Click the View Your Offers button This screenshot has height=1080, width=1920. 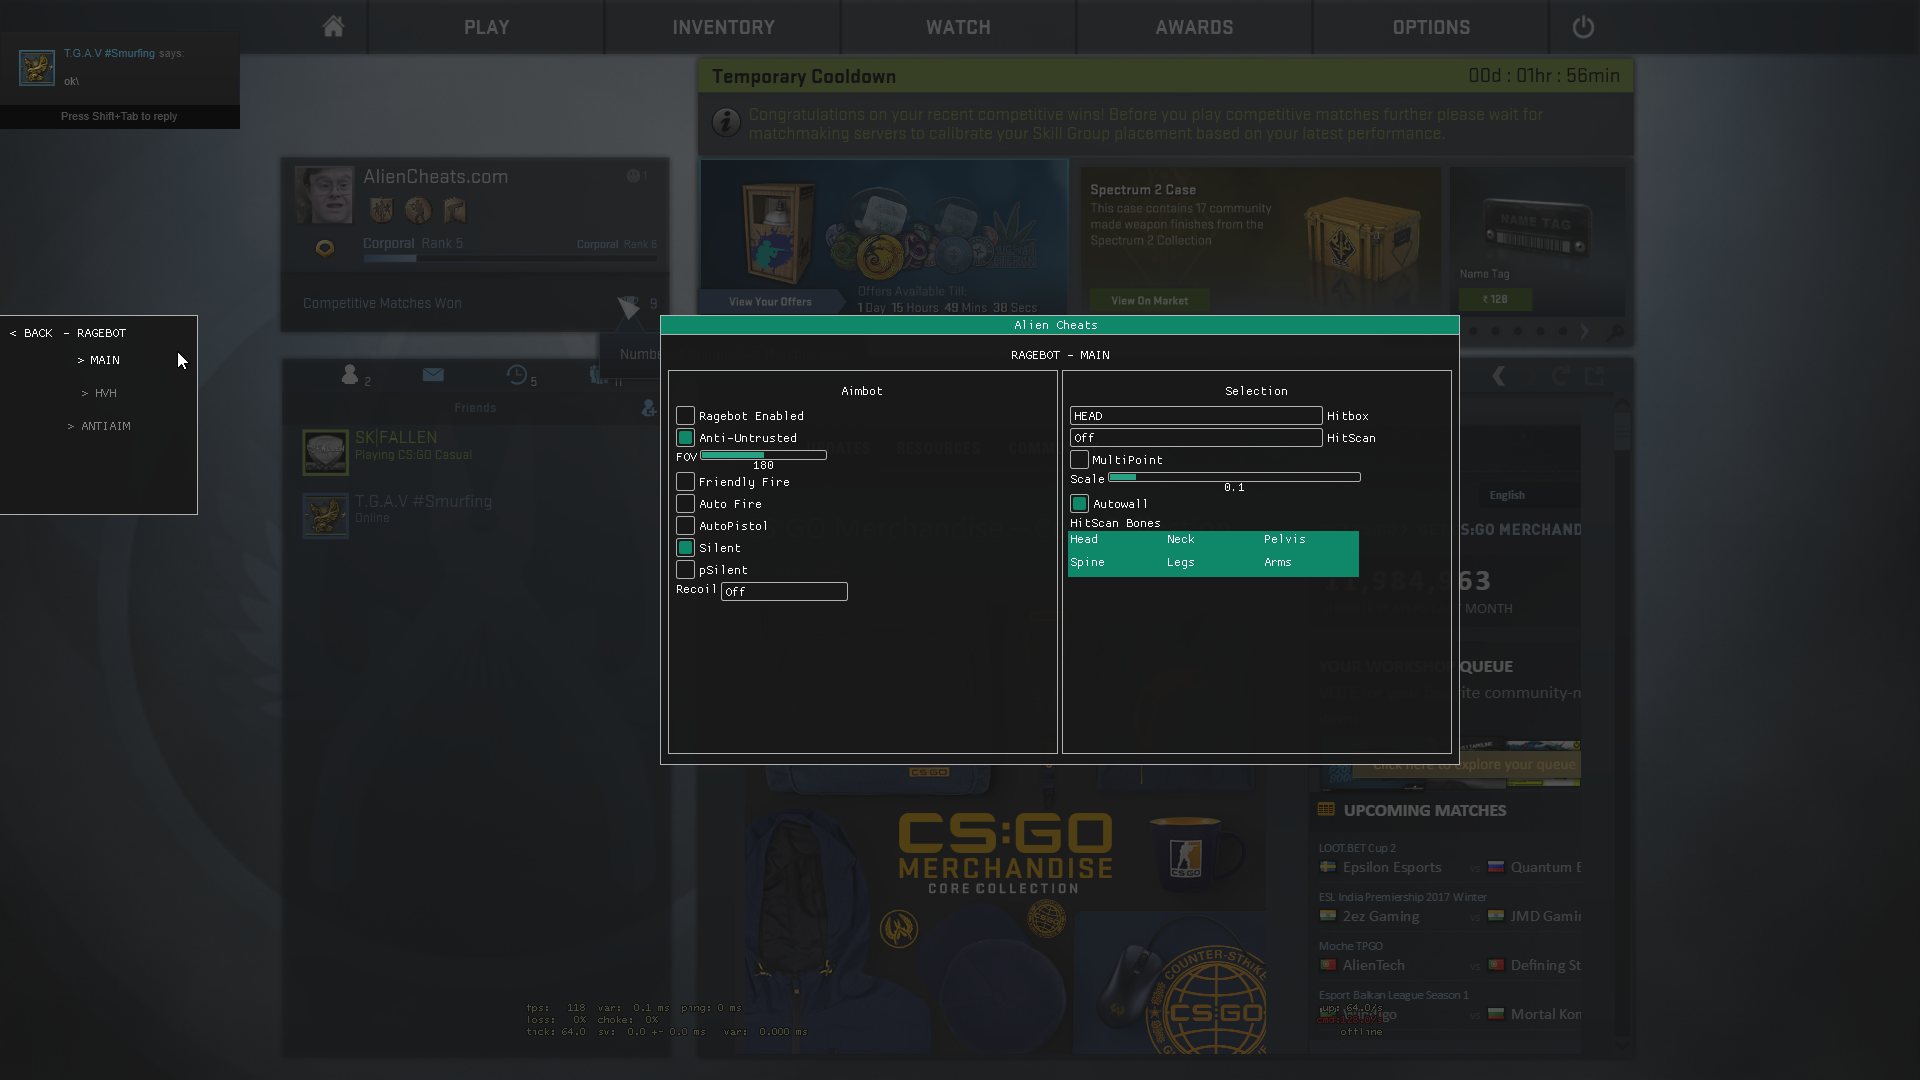[770, 301]
